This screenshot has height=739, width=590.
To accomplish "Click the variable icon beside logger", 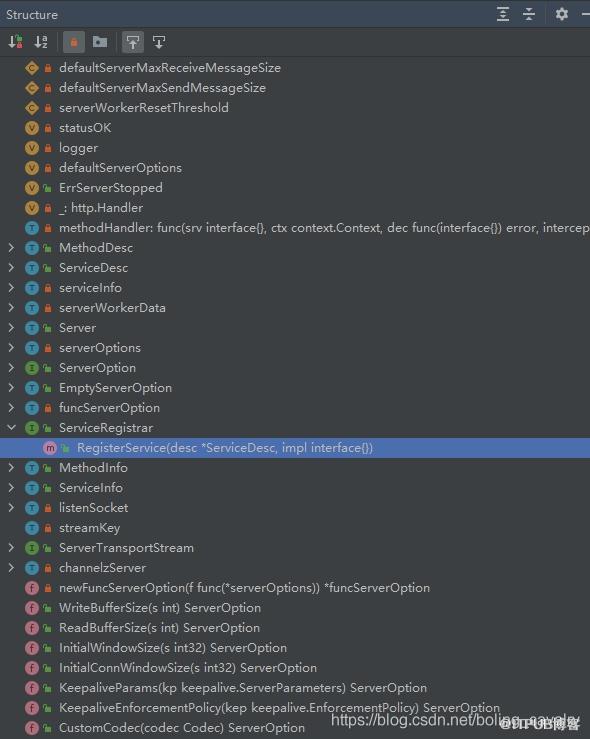I will click(x=32, y=148).
